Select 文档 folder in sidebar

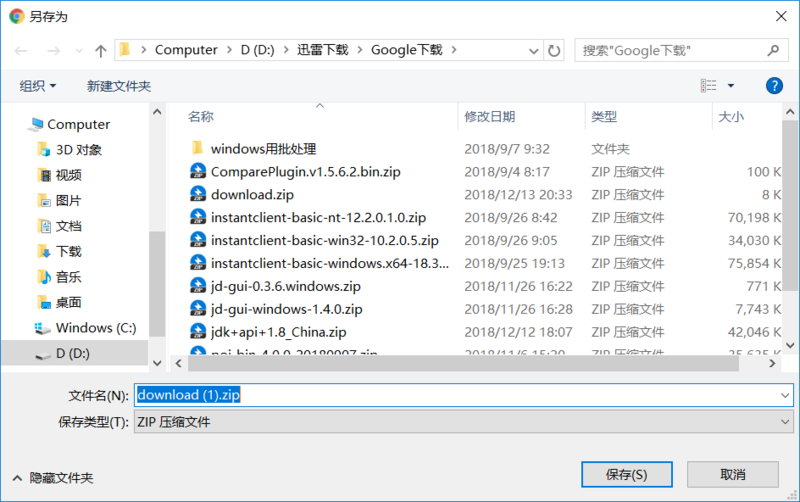click(68, 226)
